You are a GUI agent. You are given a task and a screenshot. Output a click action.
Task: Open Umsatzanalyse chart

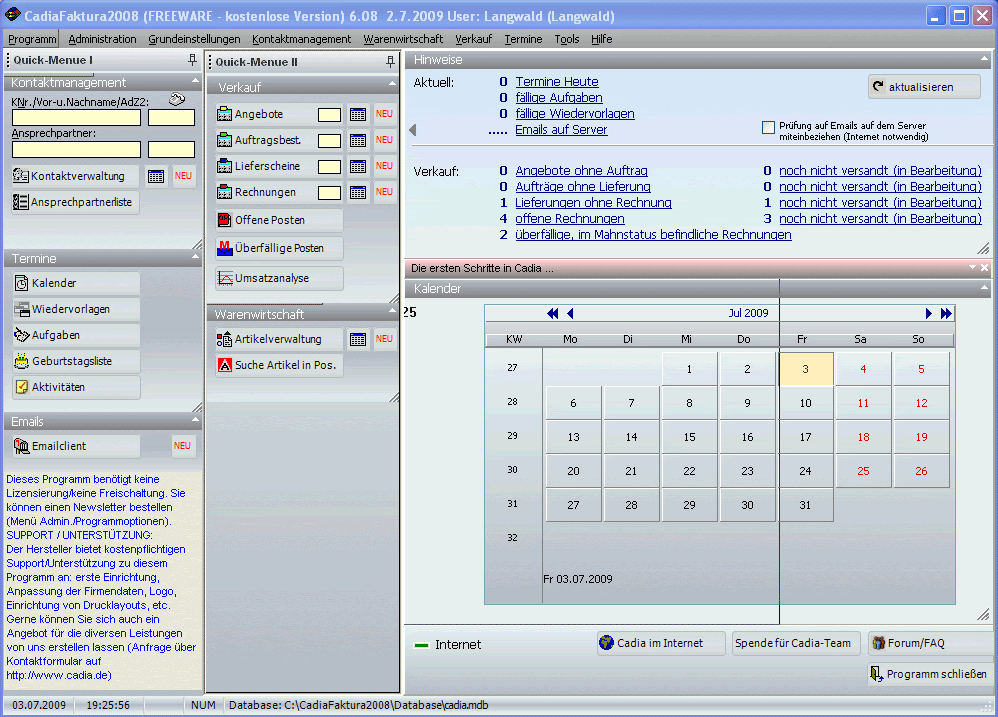coord(279,278)
